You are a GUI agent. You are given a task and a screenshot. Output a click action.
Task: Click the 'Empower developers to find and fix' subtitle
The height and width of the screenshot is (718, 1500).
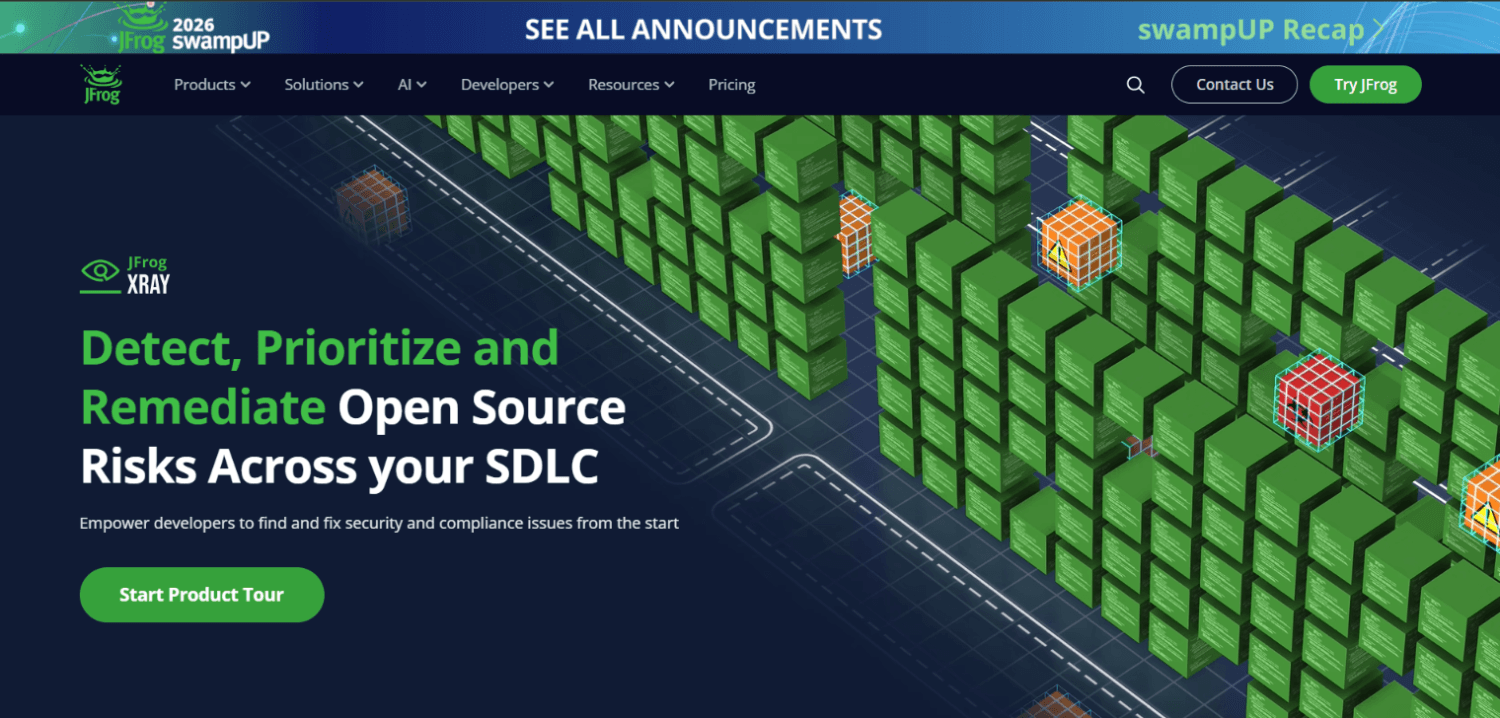tap(379, 523)
